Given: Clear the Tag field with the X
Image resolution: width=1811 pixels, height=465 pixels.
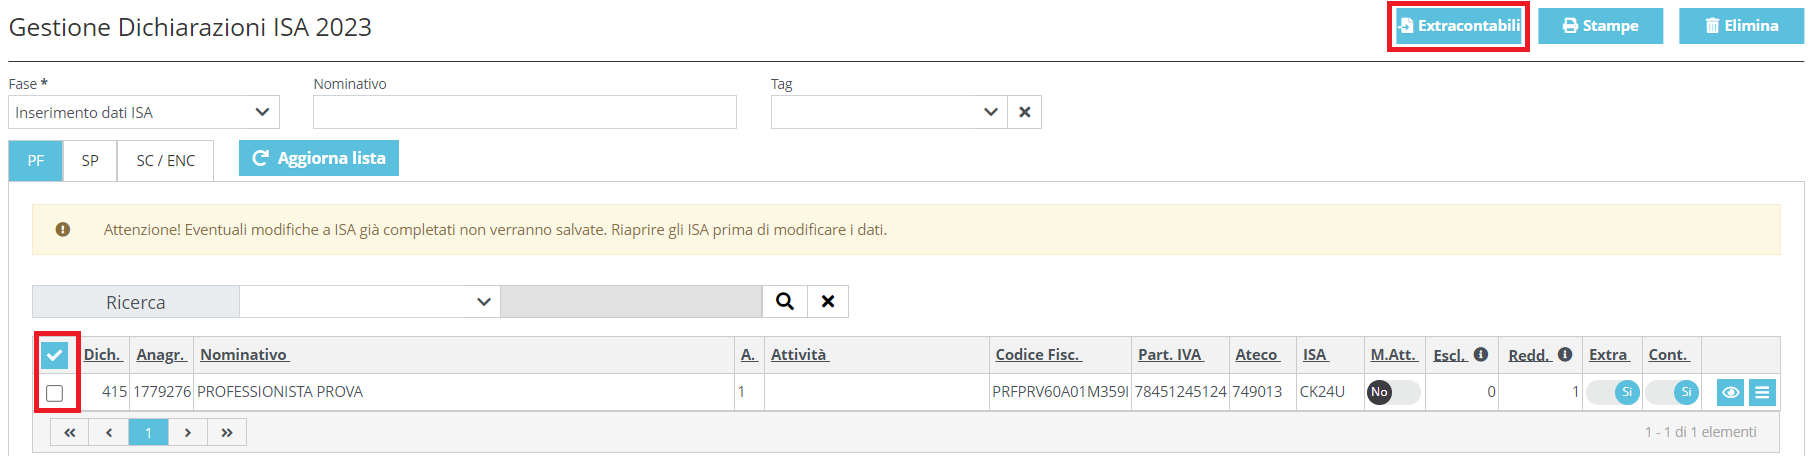Looking at the screenshot, I should (x=1024, y=112).
